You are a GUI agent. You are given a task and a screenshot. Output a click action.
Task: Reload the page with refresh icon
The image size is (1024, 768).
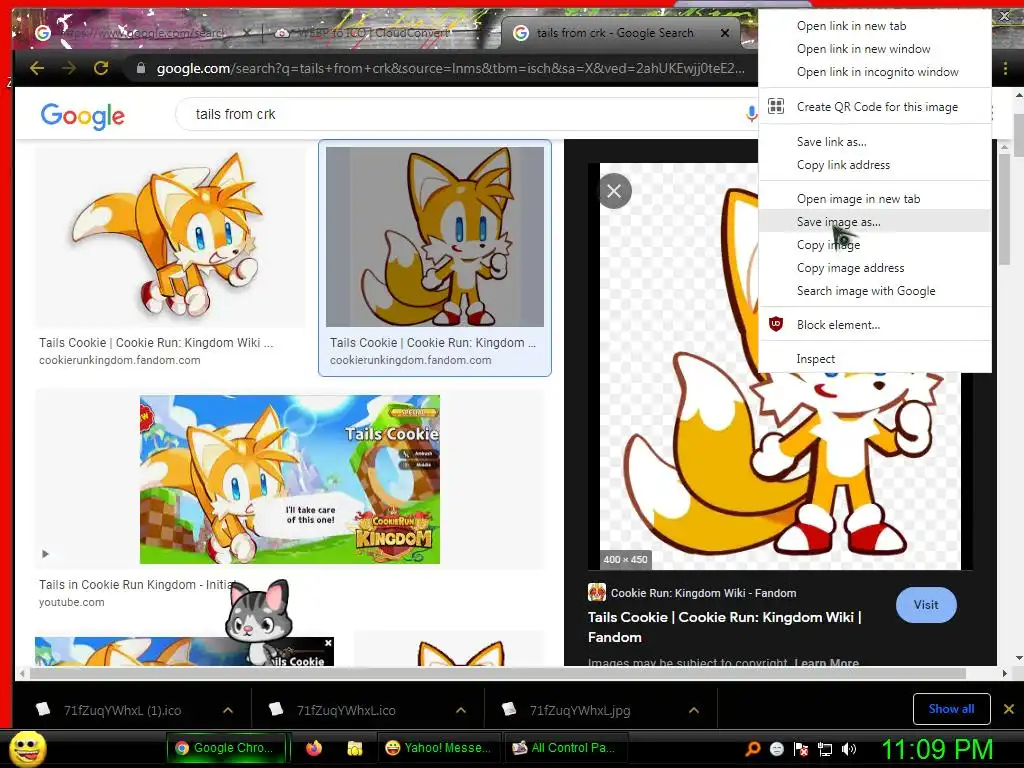point(101,68)
